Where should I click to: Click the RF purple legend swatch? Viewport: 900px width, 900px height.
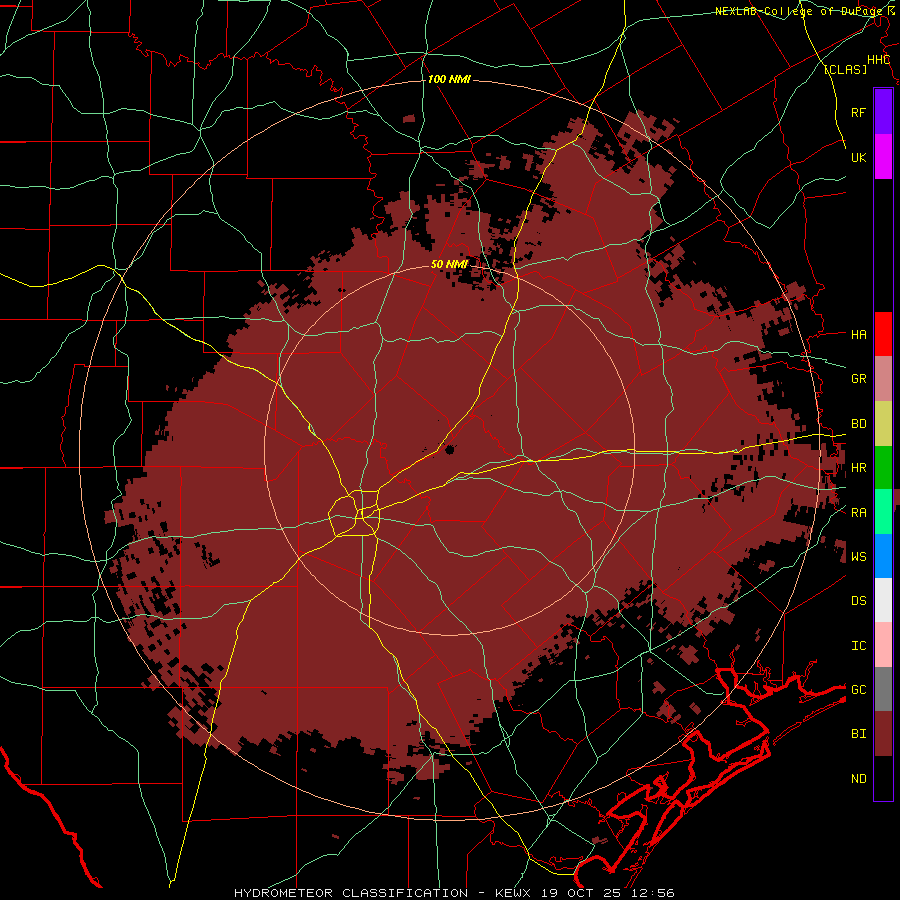pos(883,112)
